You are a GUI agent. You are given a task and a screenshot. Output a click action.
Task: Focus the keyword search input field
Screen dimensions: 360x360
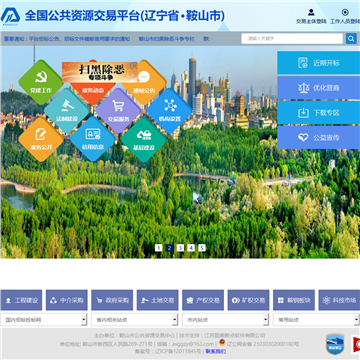pos(292,39)
